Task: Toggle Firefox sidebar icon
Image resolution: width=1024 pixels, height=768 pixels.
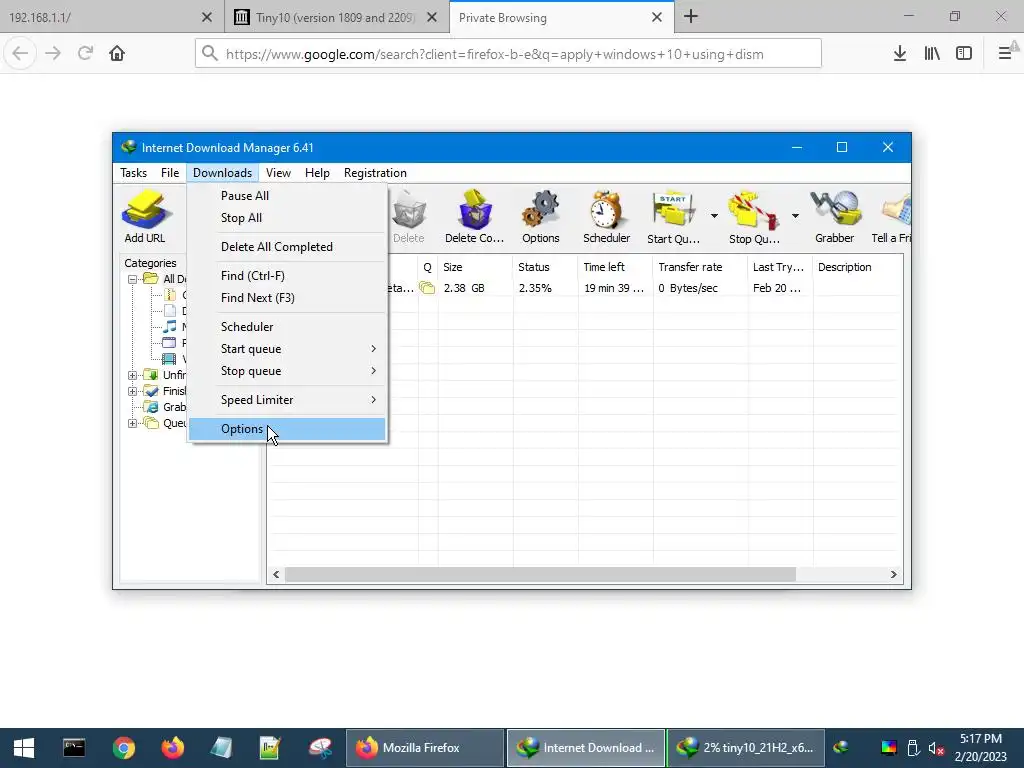Action: (x=964, y=54)
